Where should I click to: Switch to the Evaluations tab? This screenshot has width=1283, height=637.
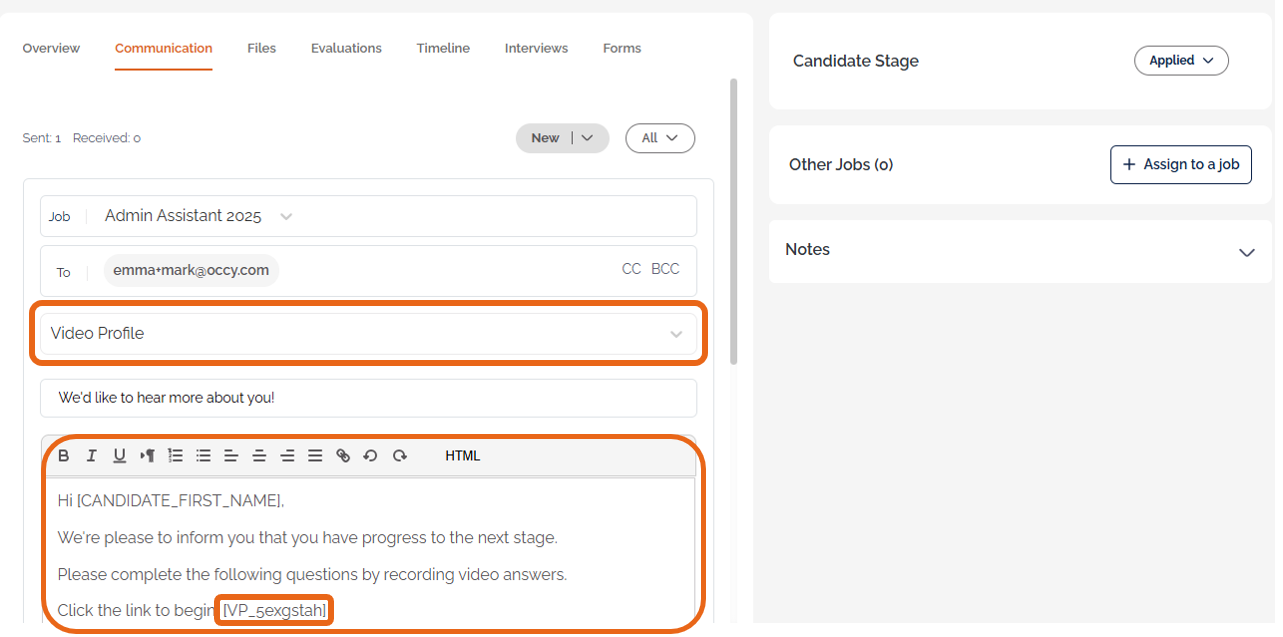[346, 48]
